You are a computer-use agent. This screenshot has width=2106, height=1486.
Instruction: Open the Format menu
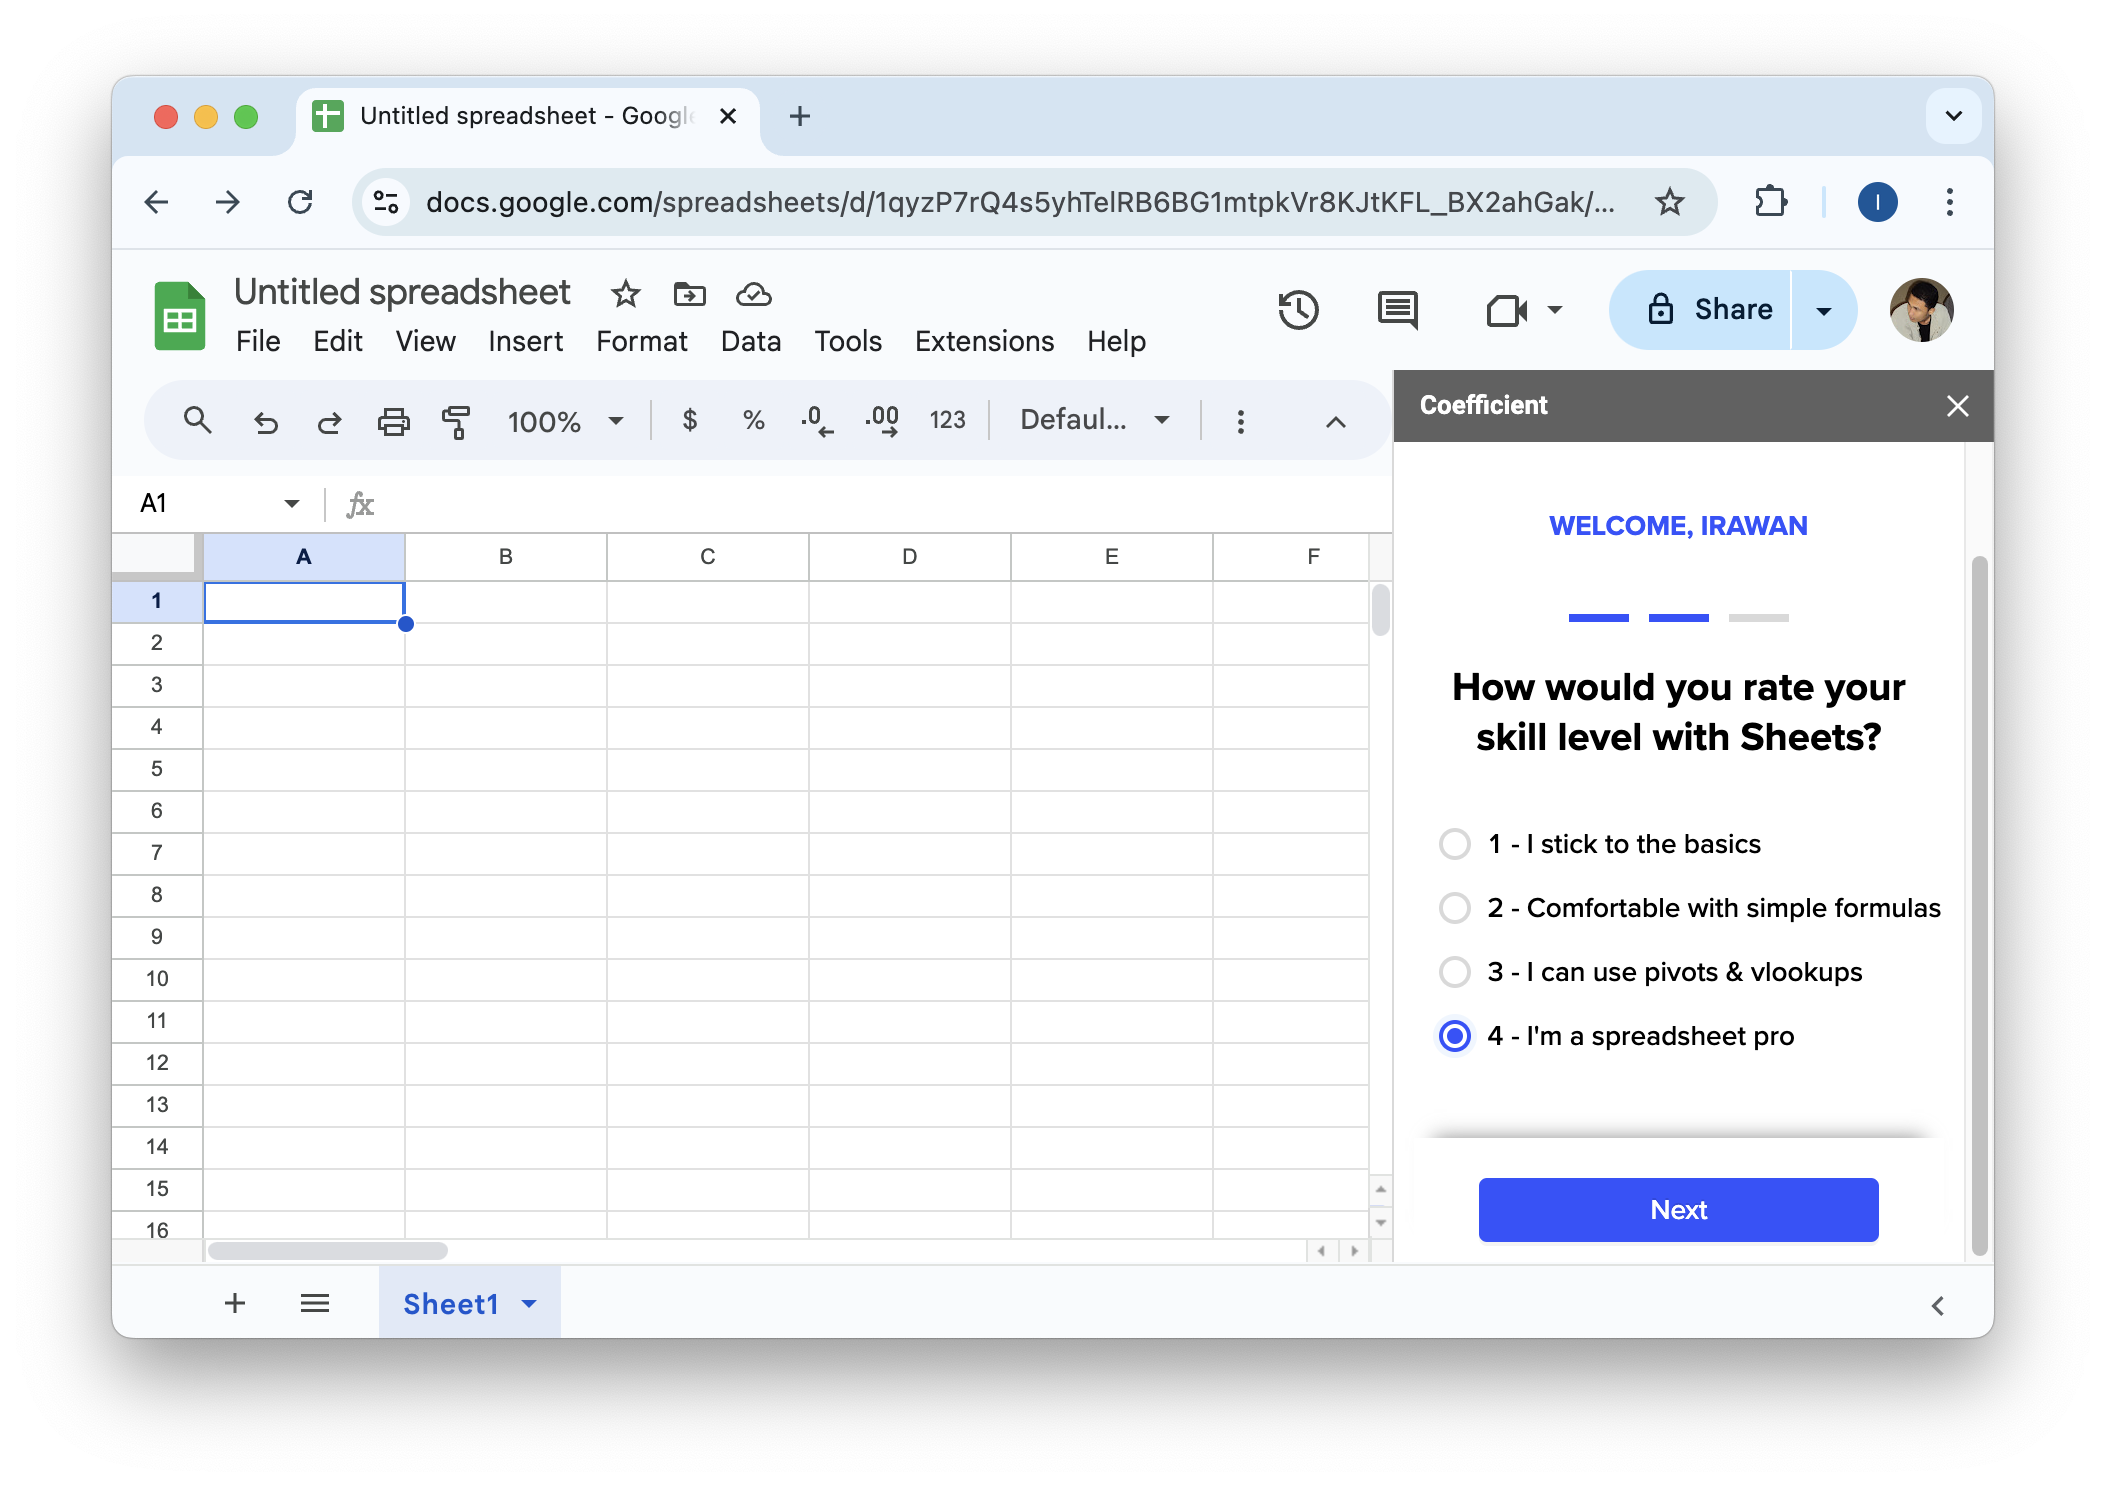click(641, 341)
